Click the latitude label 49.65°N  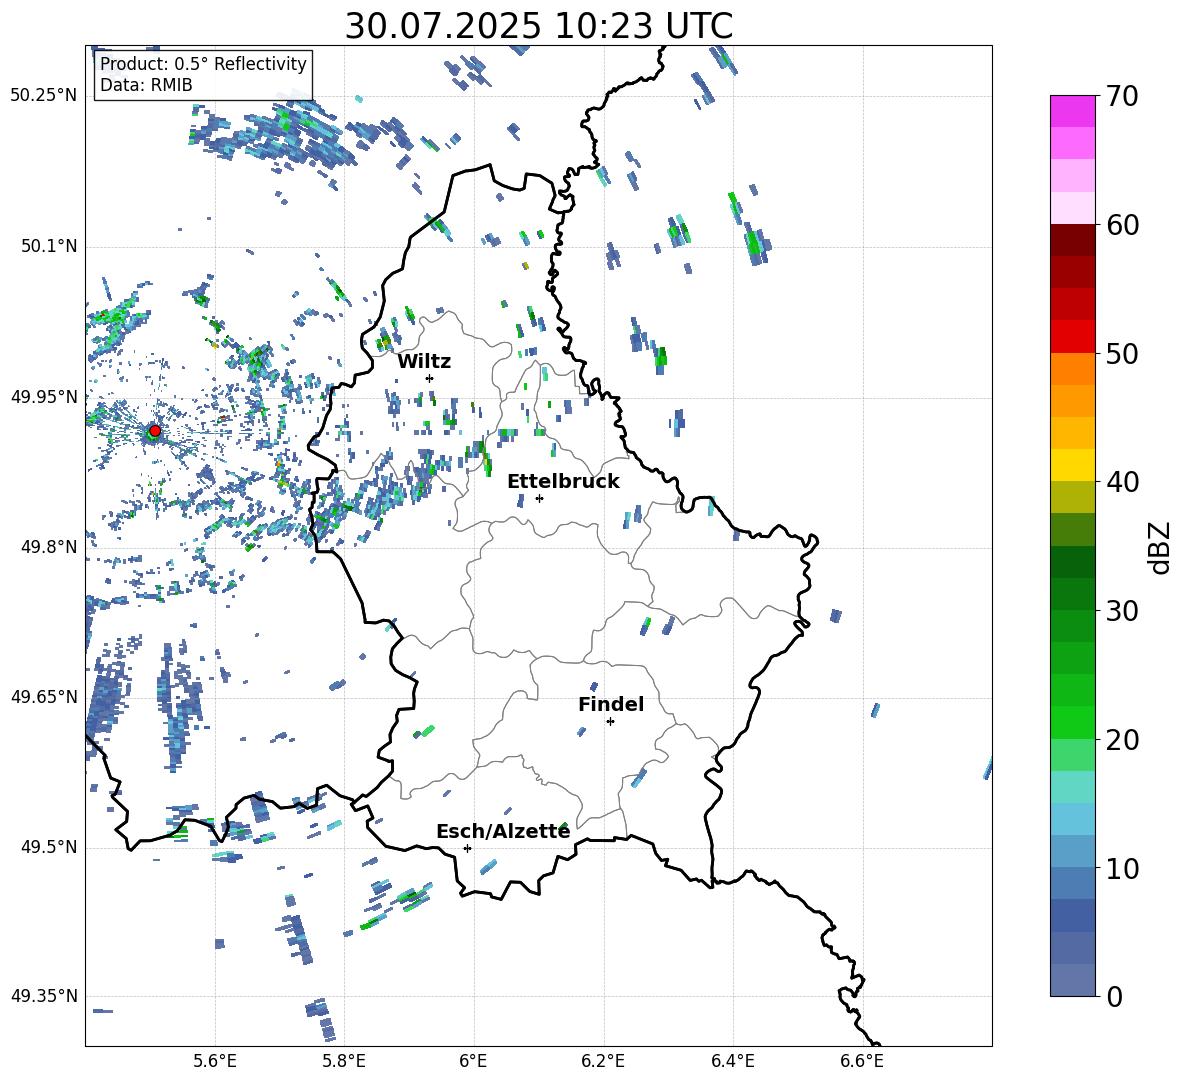[45, 696]
